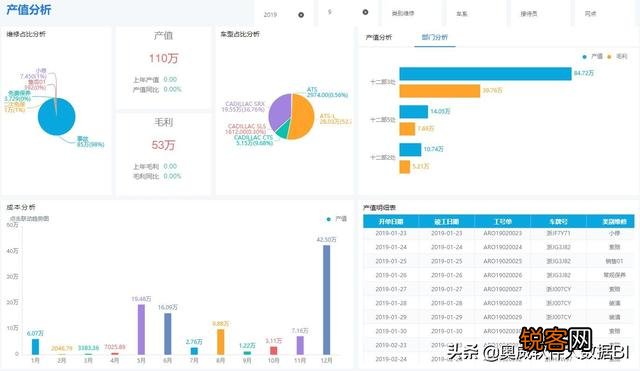The width and height of the screenshot is (640, 371).
Task: Click 常规保养 cell in ARO19020026 row
Action: (614, 275)
